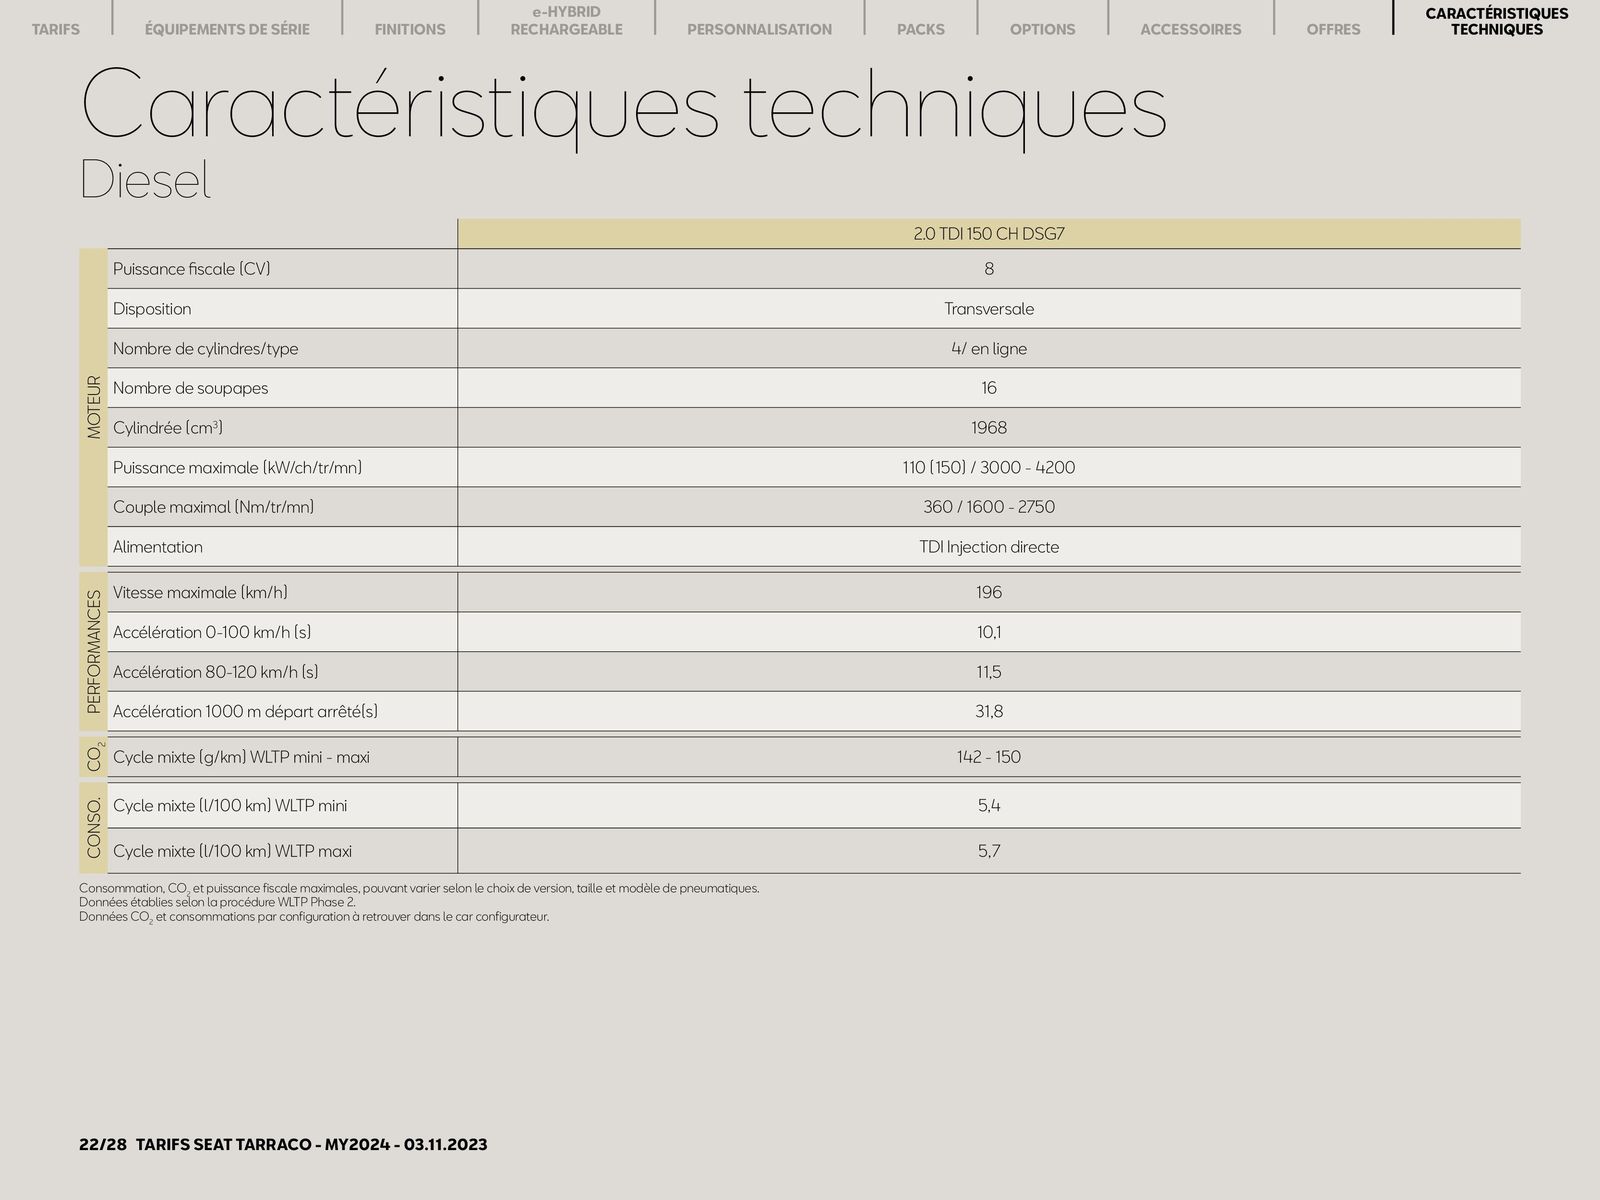This screenshot has height=1200, width=1600.
Task: Click the consumption value 5,4
Action: point(989,806)
